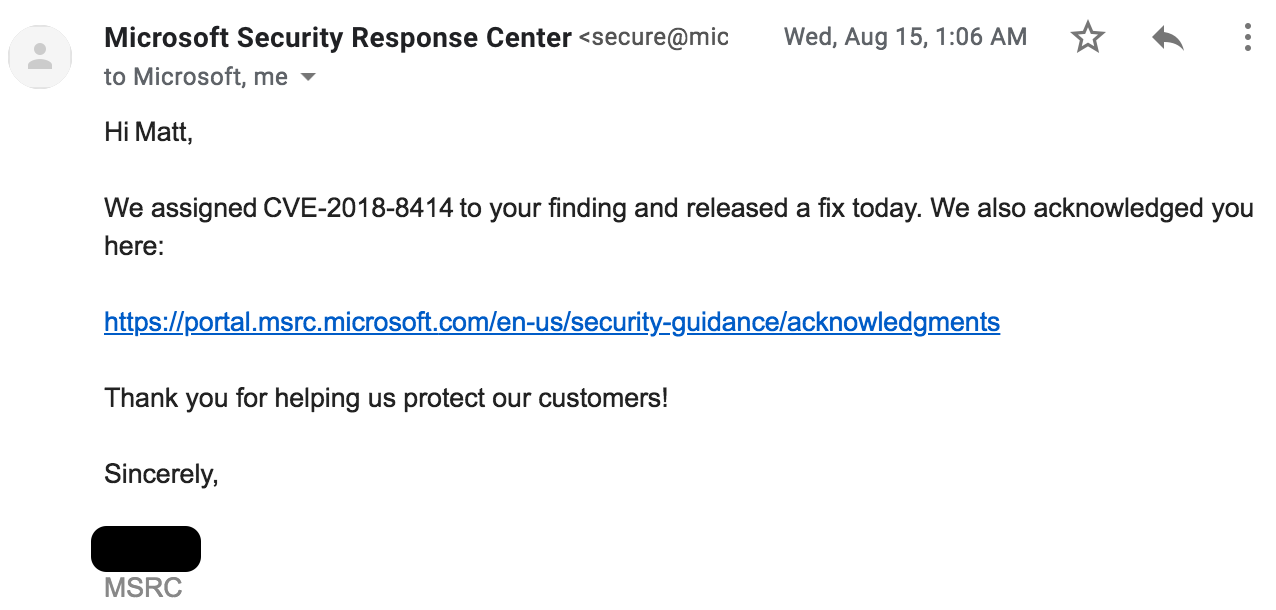
Task: Expand recipient details arrow beside "to Microsoft, me"
Action: click(x=308, y=77)
